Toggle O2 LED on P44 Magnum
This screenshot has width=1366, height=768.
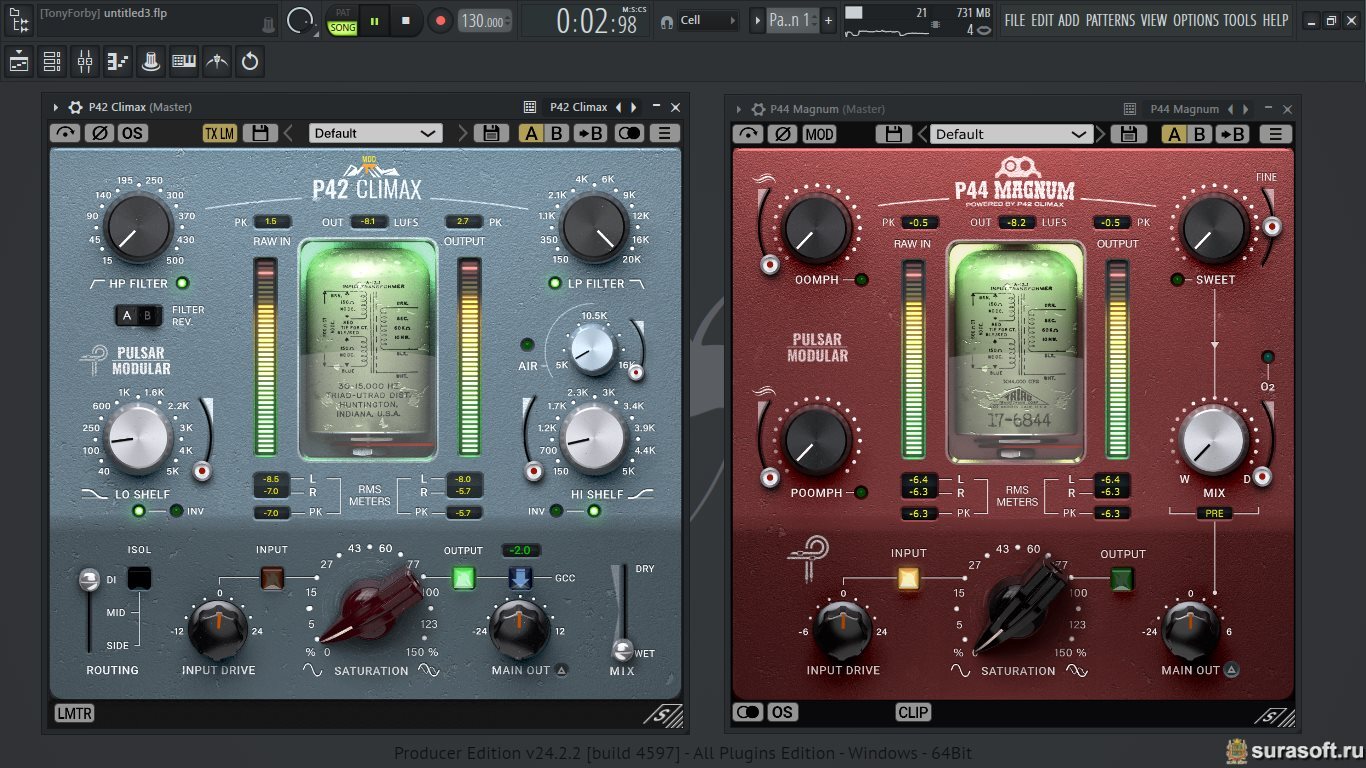[x=1268, y=357]
